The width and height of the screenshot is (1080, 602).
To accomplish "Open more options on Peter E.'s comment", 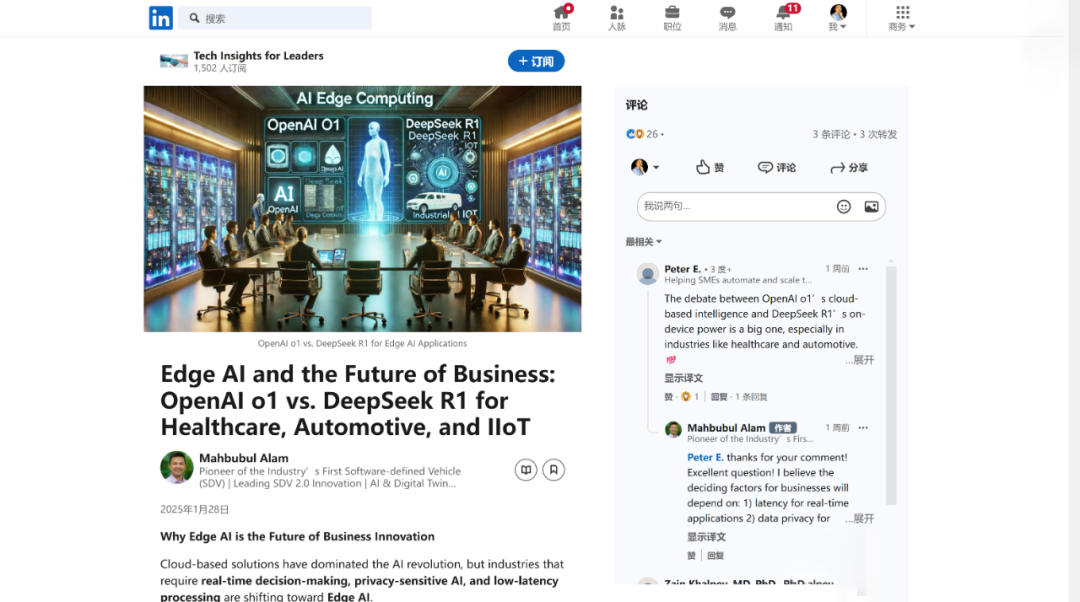I will (x=863, y=269).
